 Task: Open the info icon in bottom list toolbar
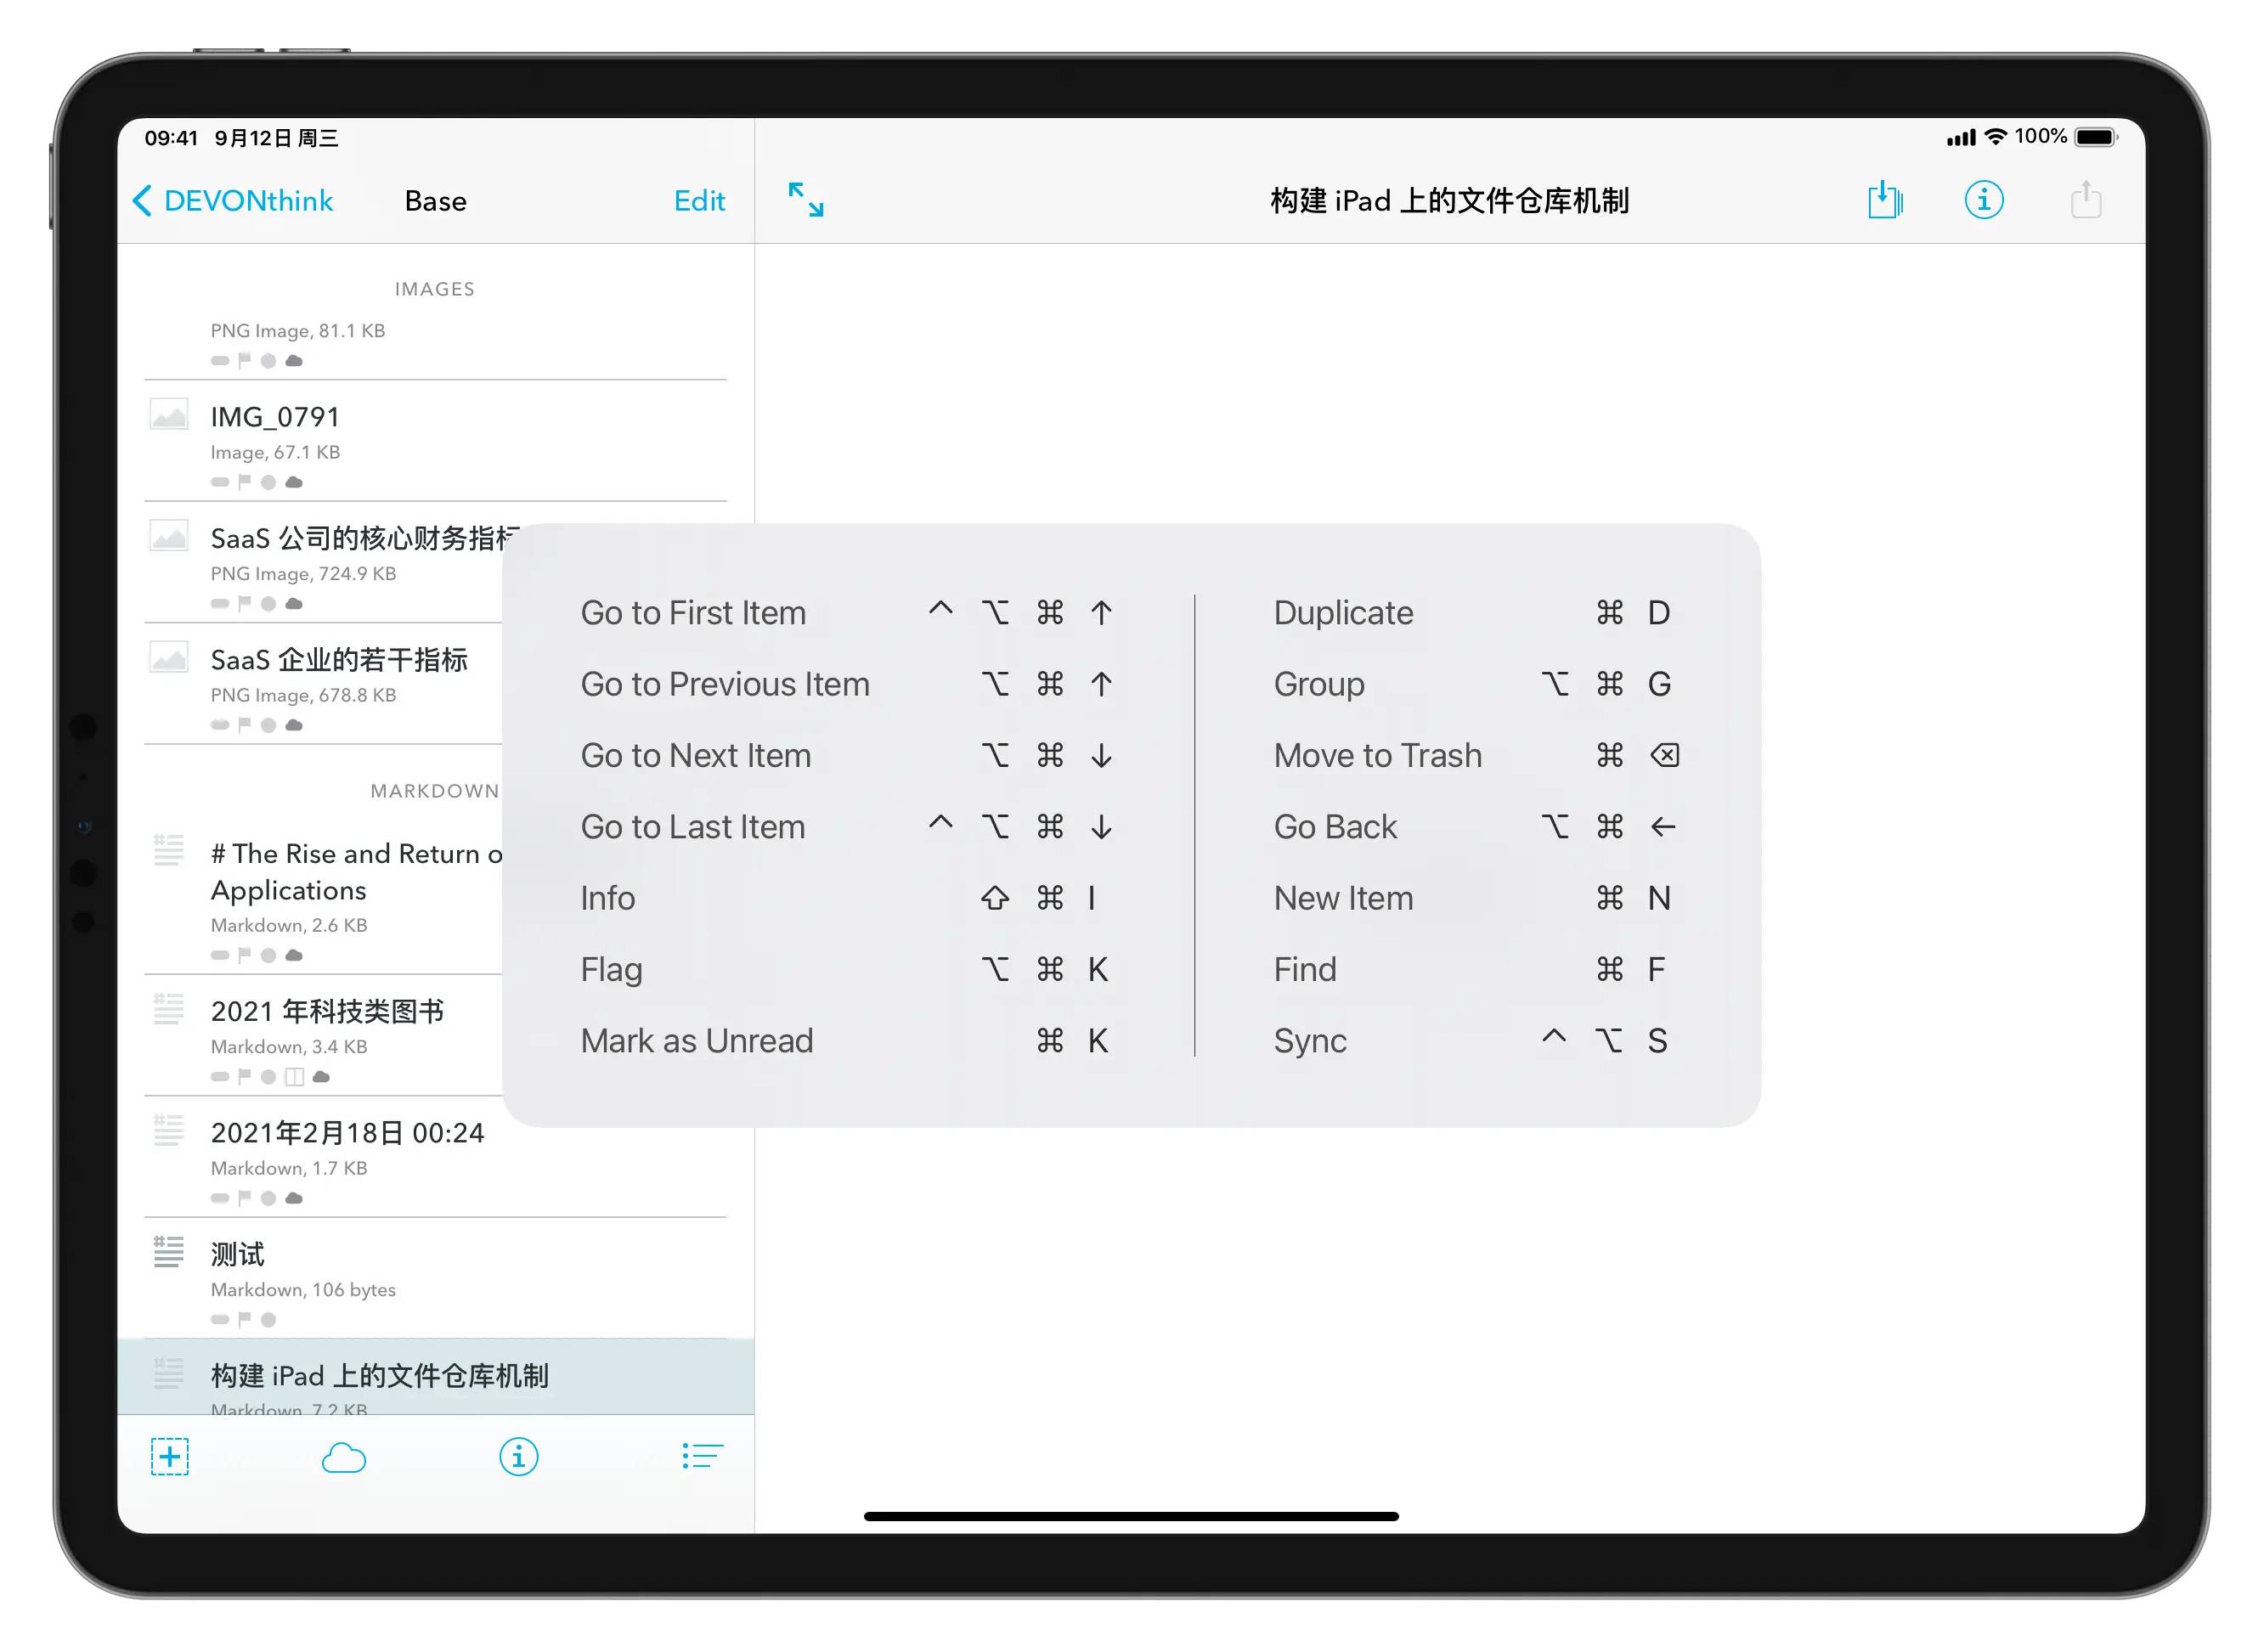(x=518, y=1456)
